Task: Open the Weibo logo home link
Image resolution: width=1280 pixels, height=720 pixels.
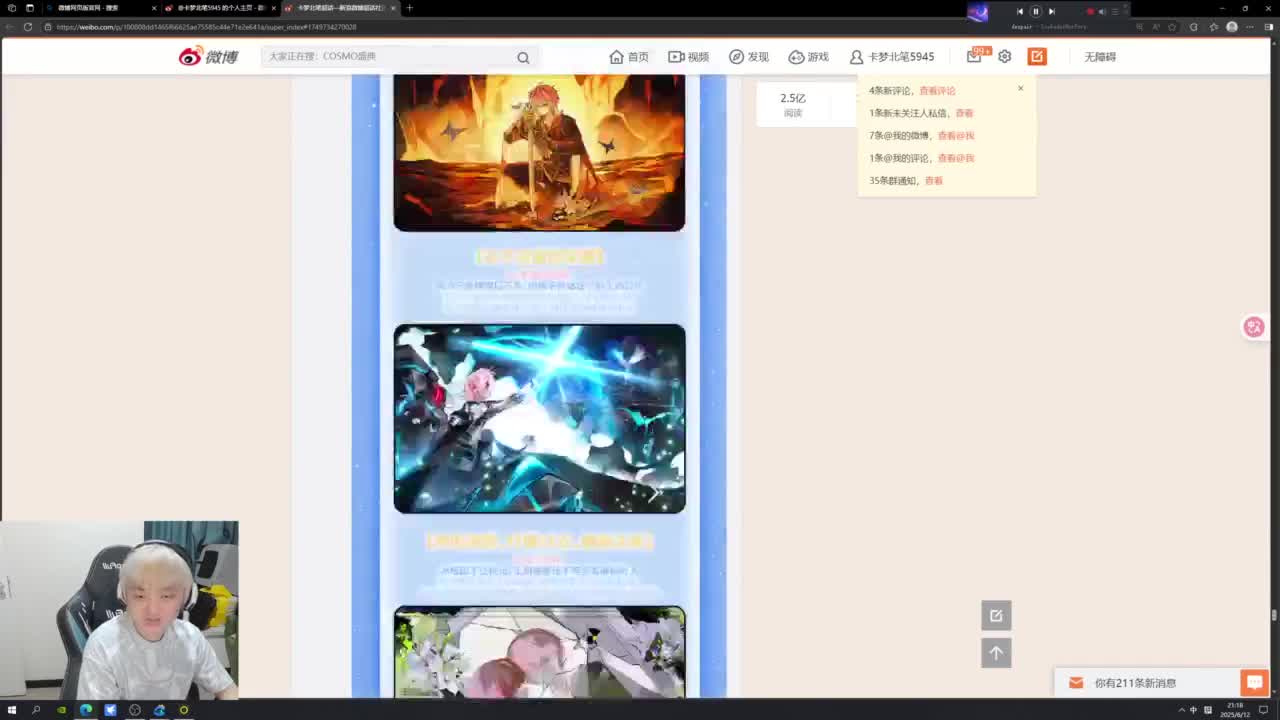Action: click(x=208, y=57)
